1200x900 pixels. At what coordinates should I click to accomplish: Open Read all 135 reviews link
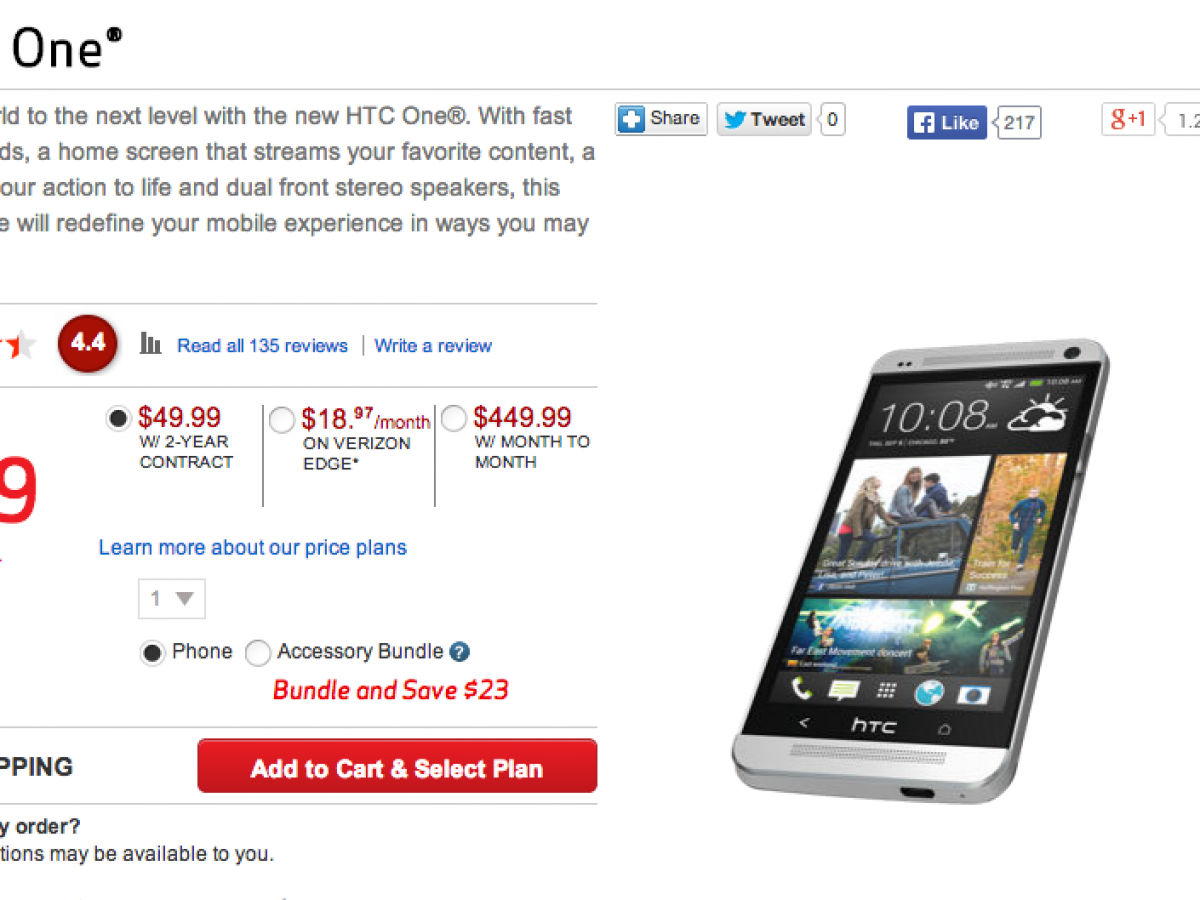262,346
